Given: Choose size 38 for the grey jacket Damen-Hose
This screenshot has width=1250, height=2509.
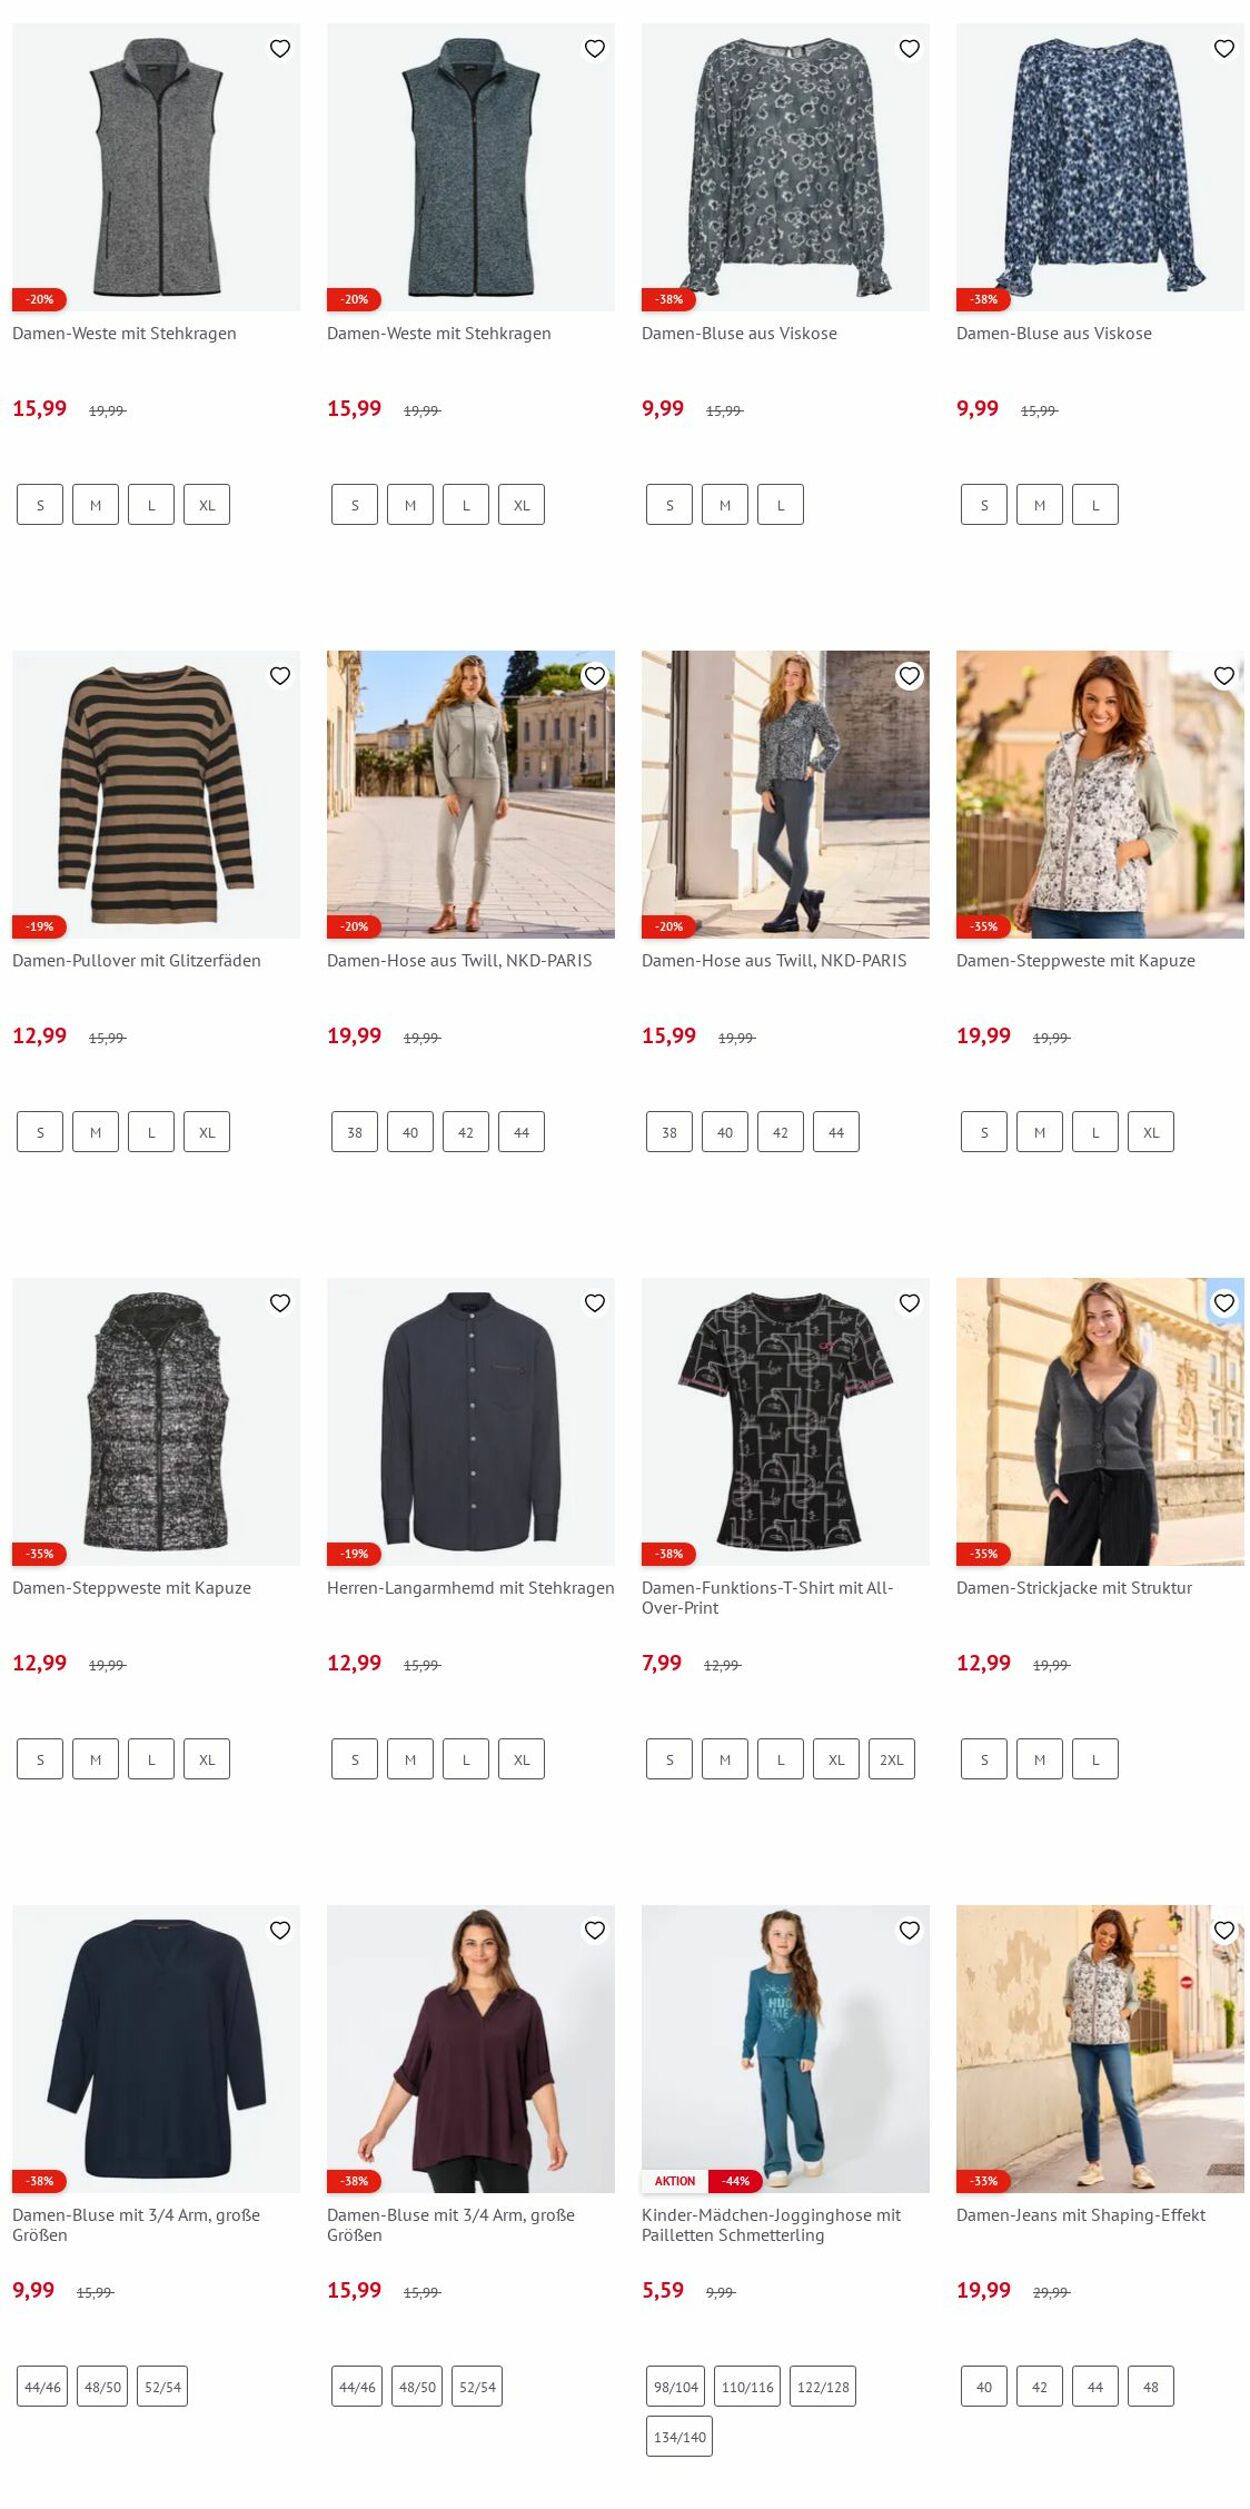Looking at the screenshot, I should [x=355, y=1132].
